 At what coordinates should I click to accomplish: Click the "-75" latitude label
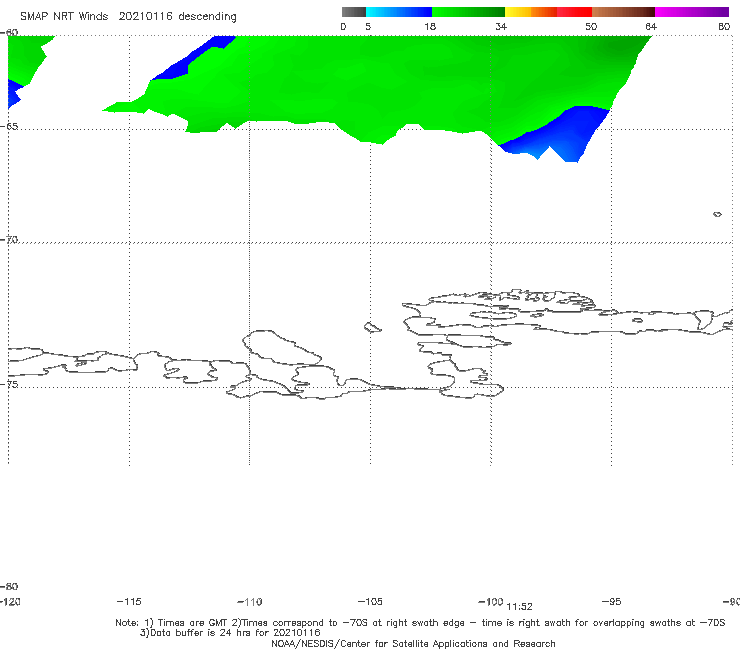(x=9, y=384)
